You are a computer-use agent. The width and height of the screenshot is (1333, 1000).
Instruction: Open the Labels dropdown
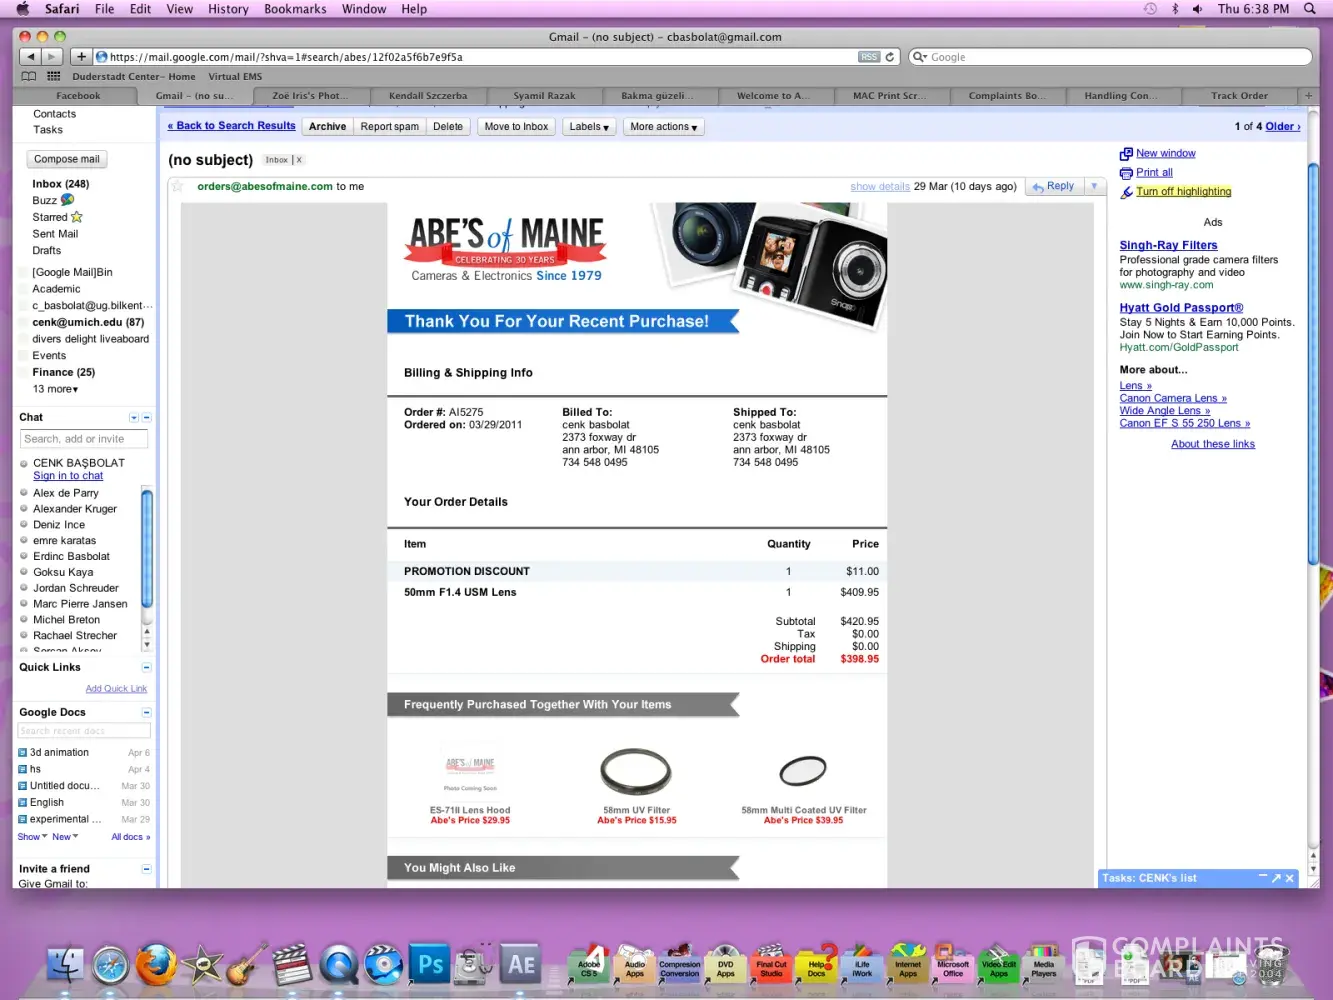pos(589,127)
